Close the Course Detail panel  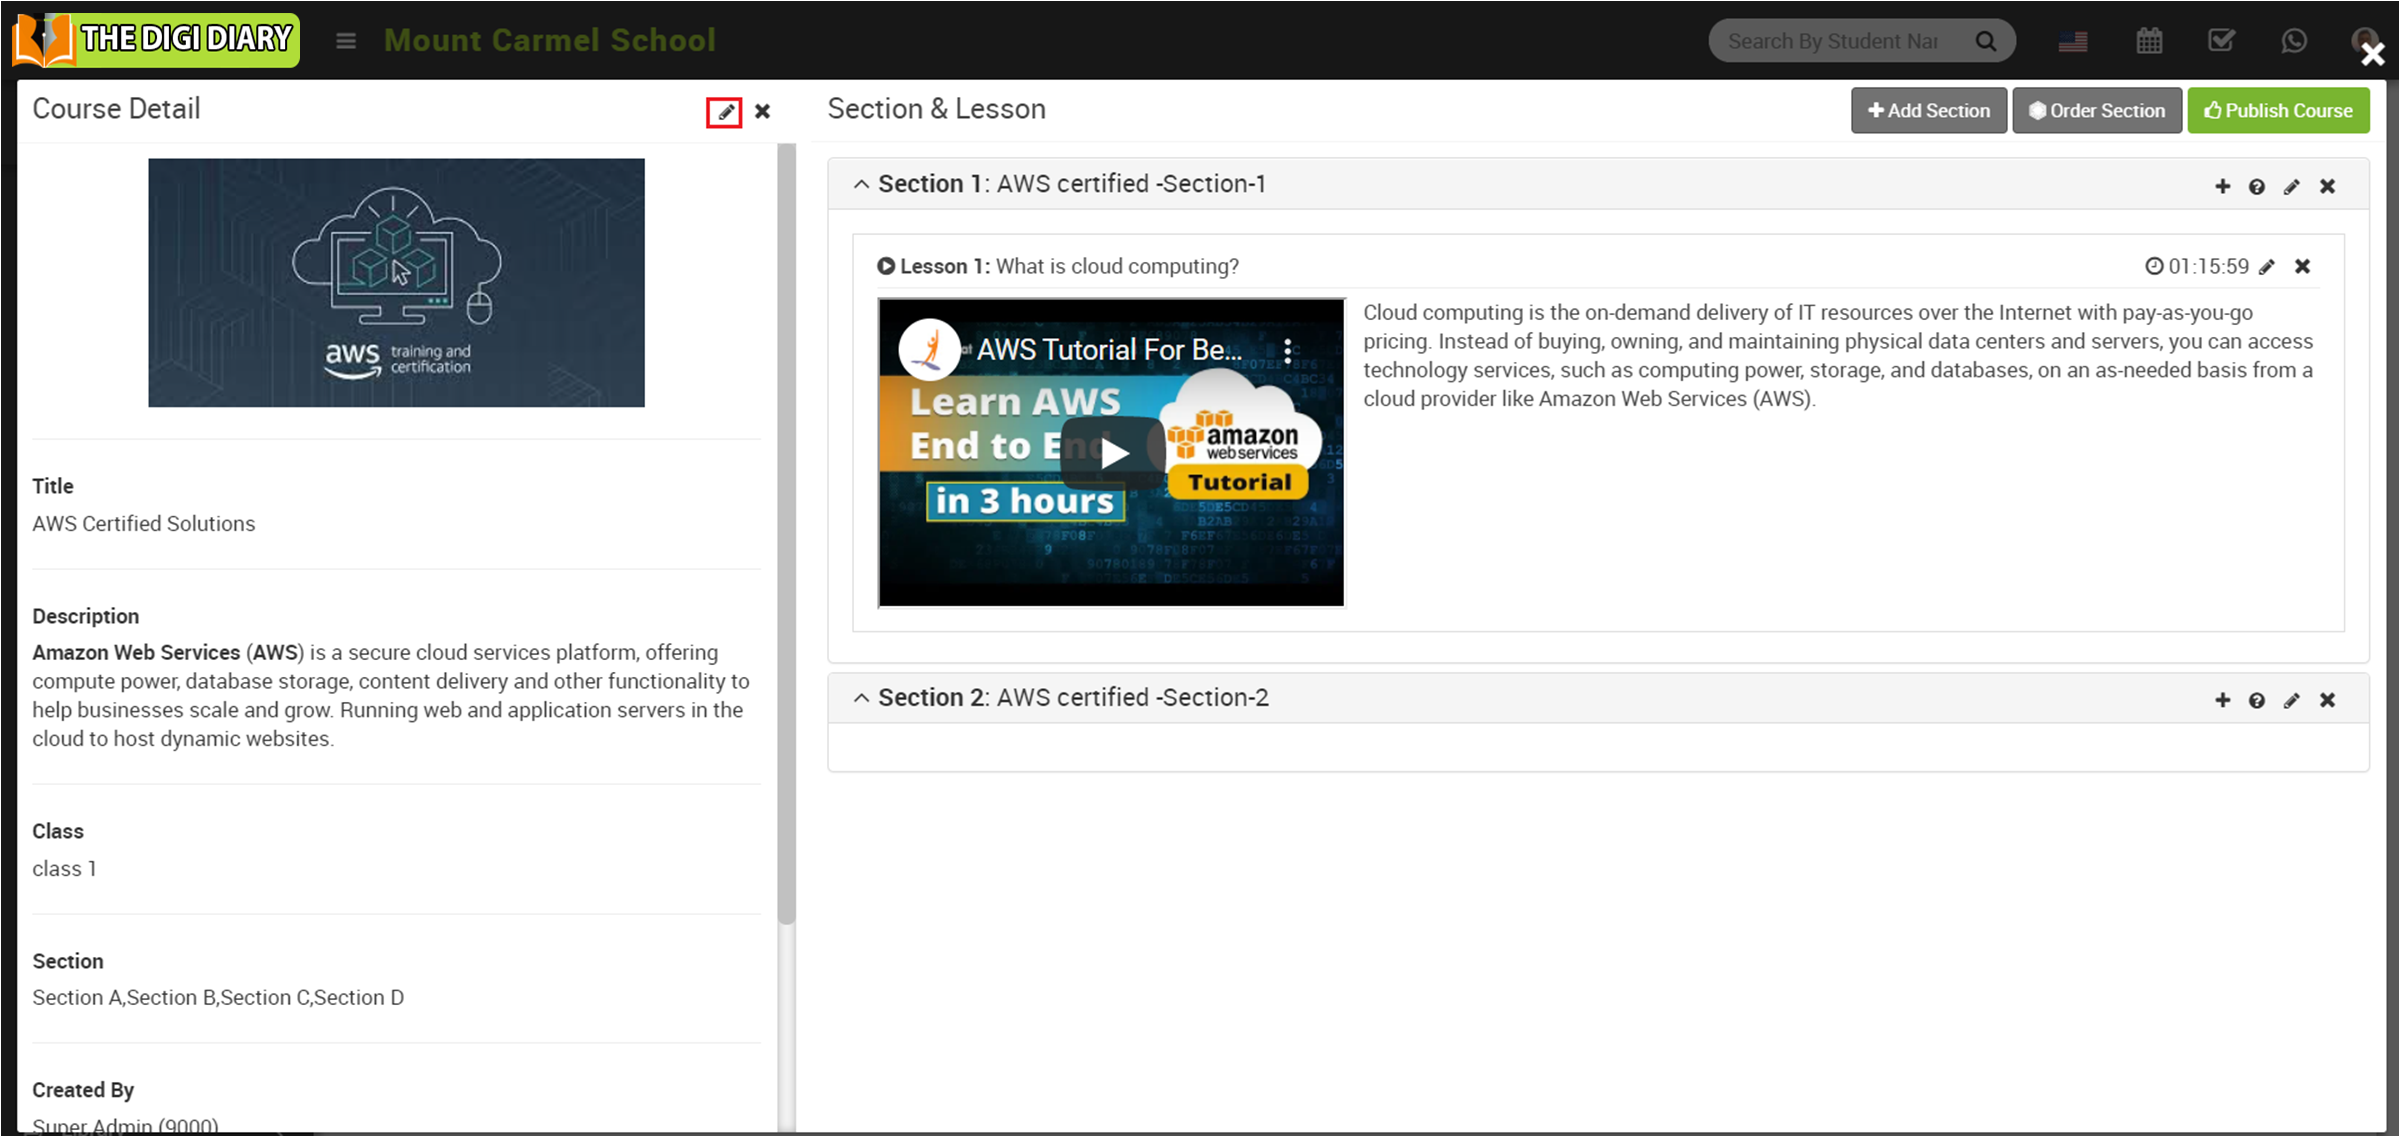click(762, 112)
